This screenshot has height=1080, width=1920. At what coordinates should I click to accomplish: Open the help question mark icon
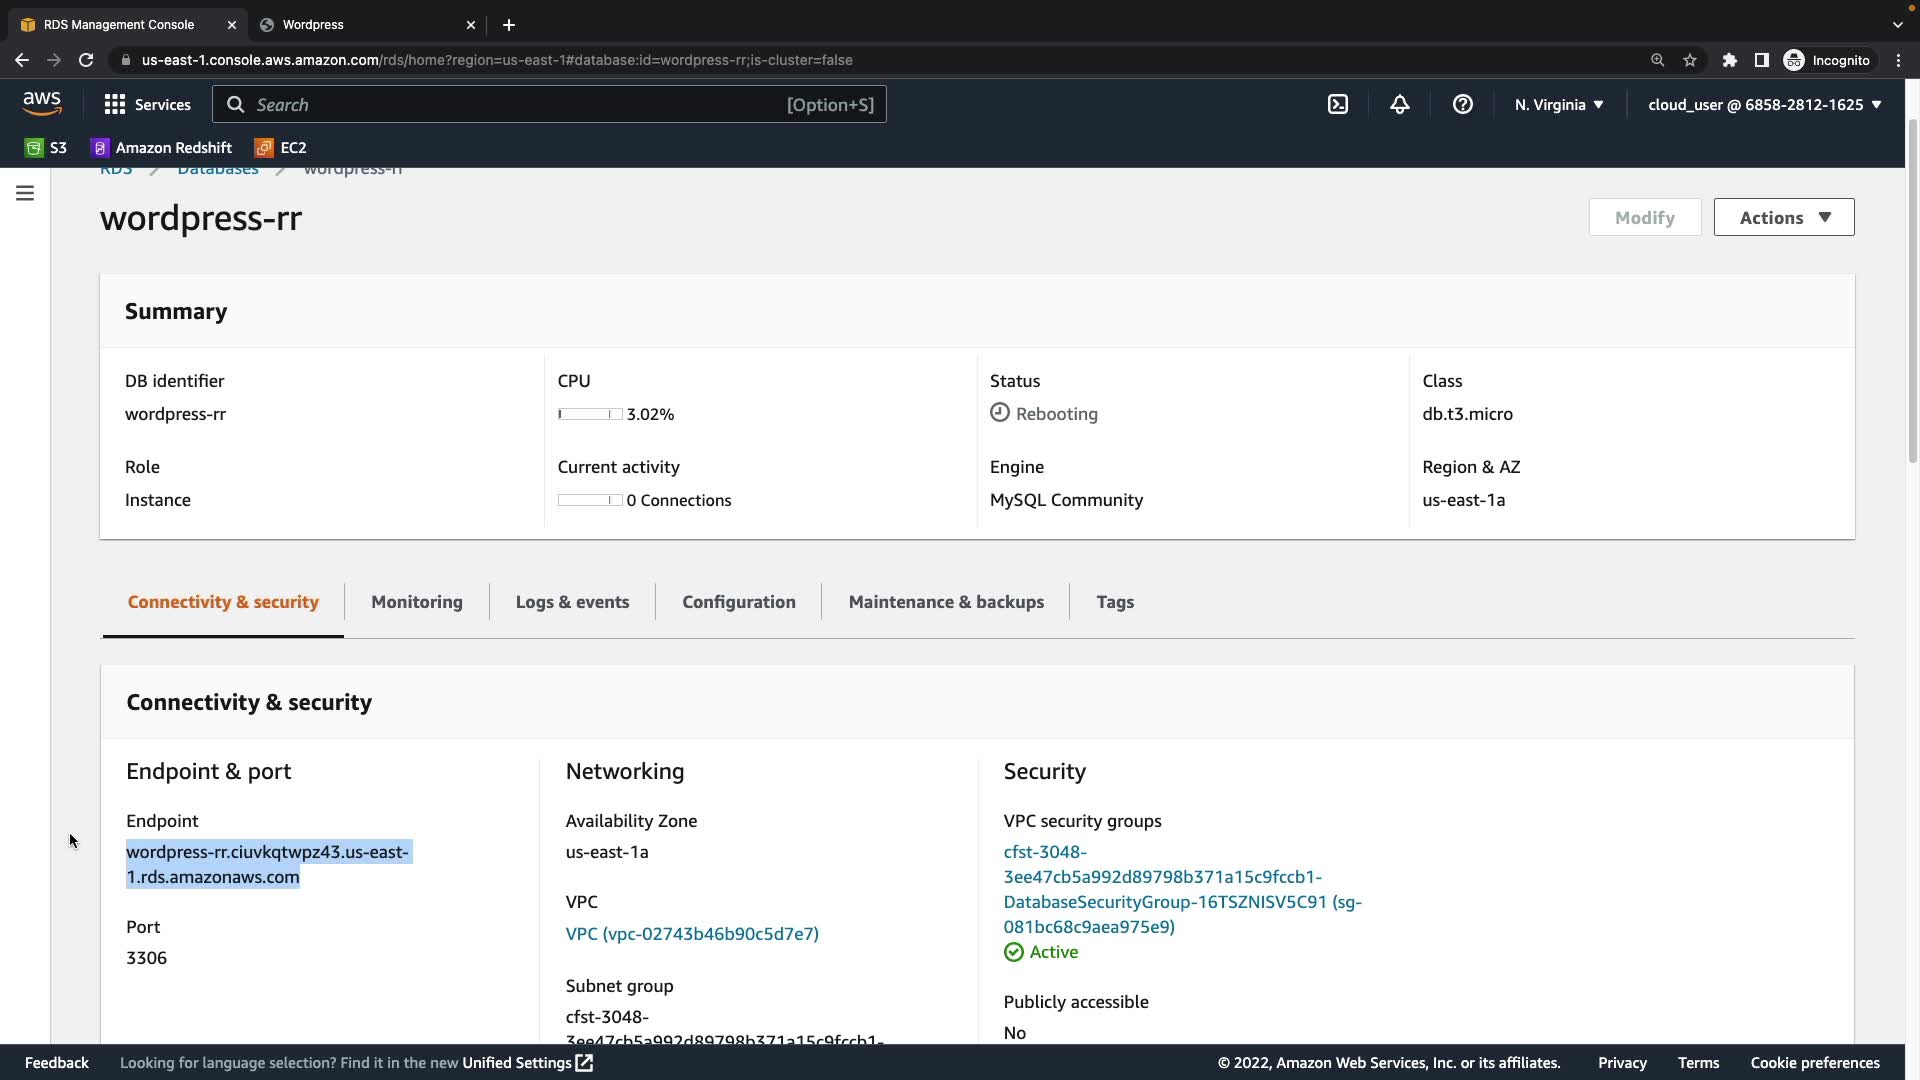point(1462,104)
